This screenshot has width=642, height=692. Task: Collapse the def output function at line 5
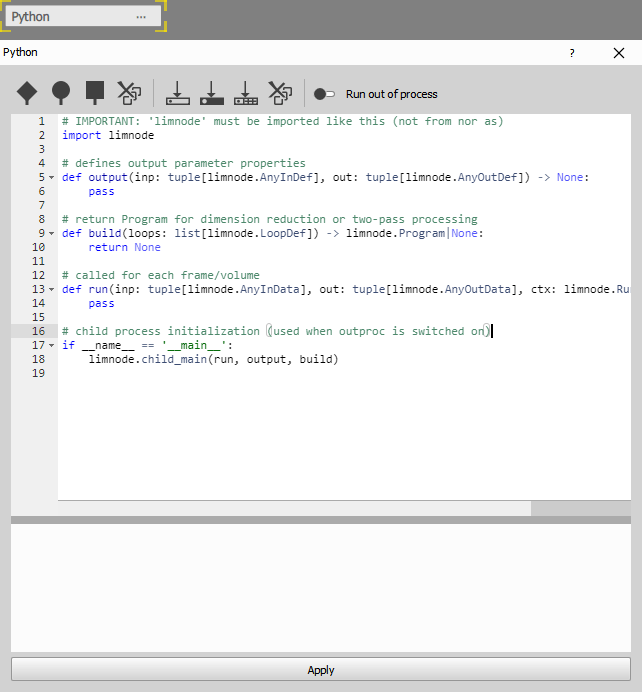pos(52,177)
